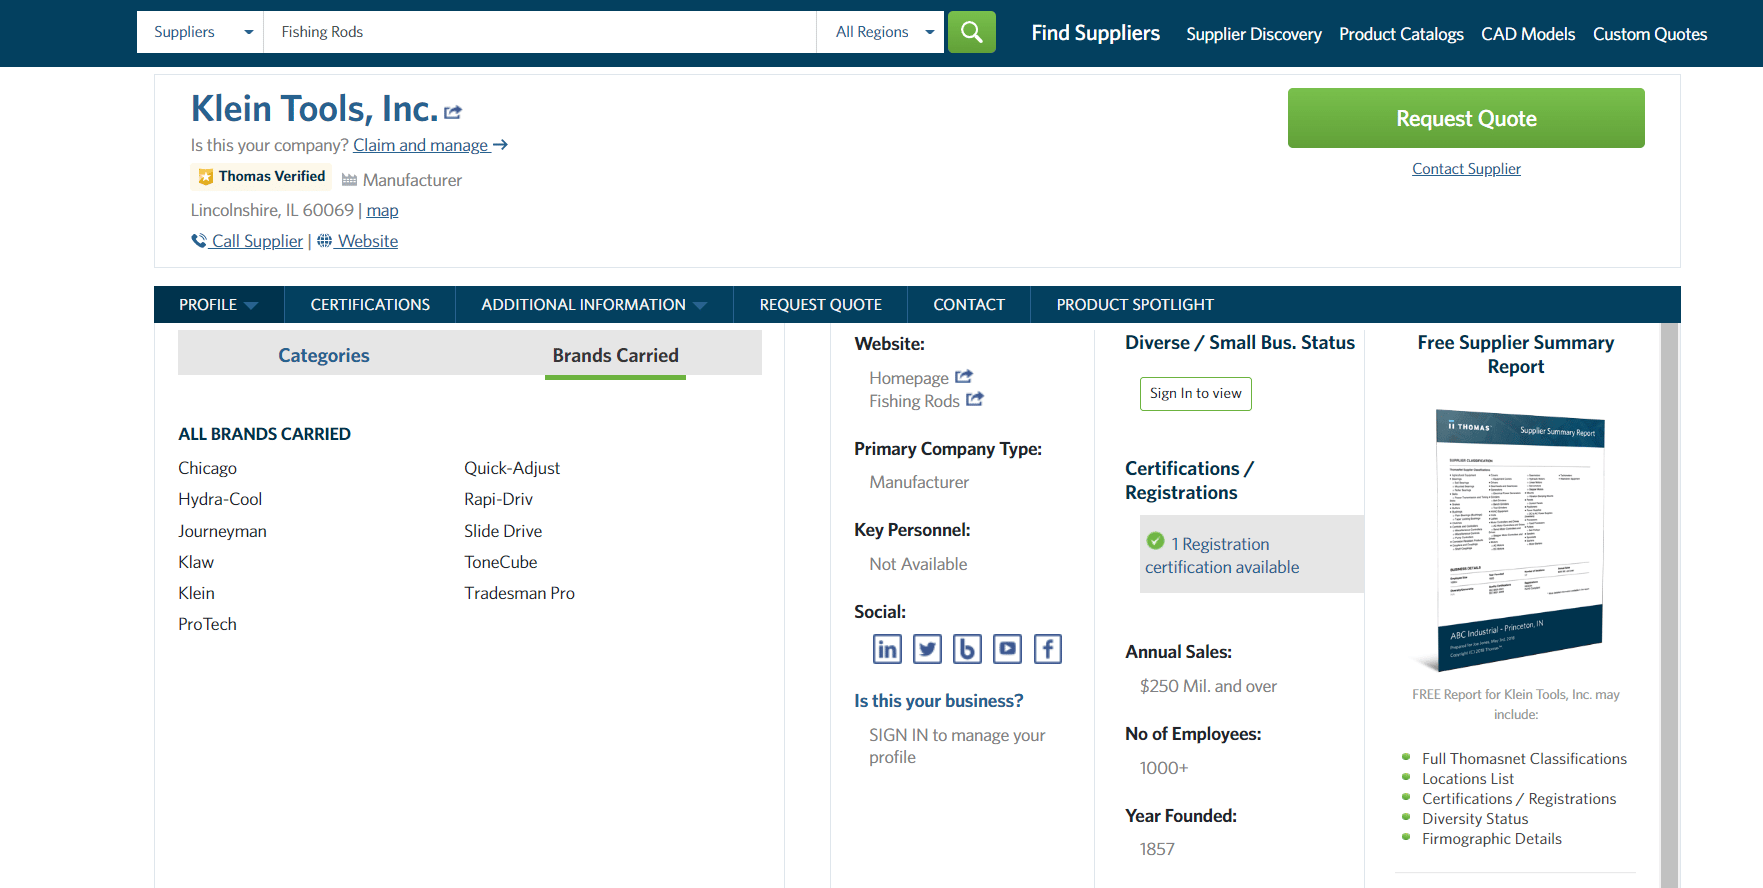This screenshot has width=1763, height=888.
Task: Click 1 Registration certification available
Action: point(1222,555)
